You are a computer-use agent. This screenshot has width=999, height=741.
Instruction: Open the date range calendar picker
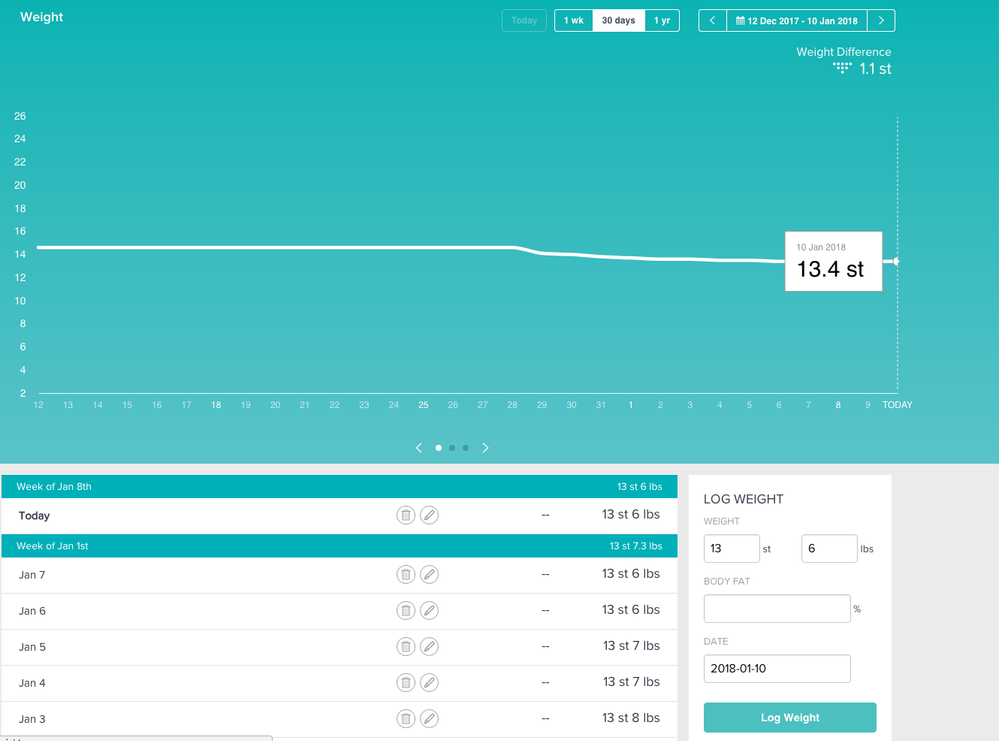pos(796,21)
